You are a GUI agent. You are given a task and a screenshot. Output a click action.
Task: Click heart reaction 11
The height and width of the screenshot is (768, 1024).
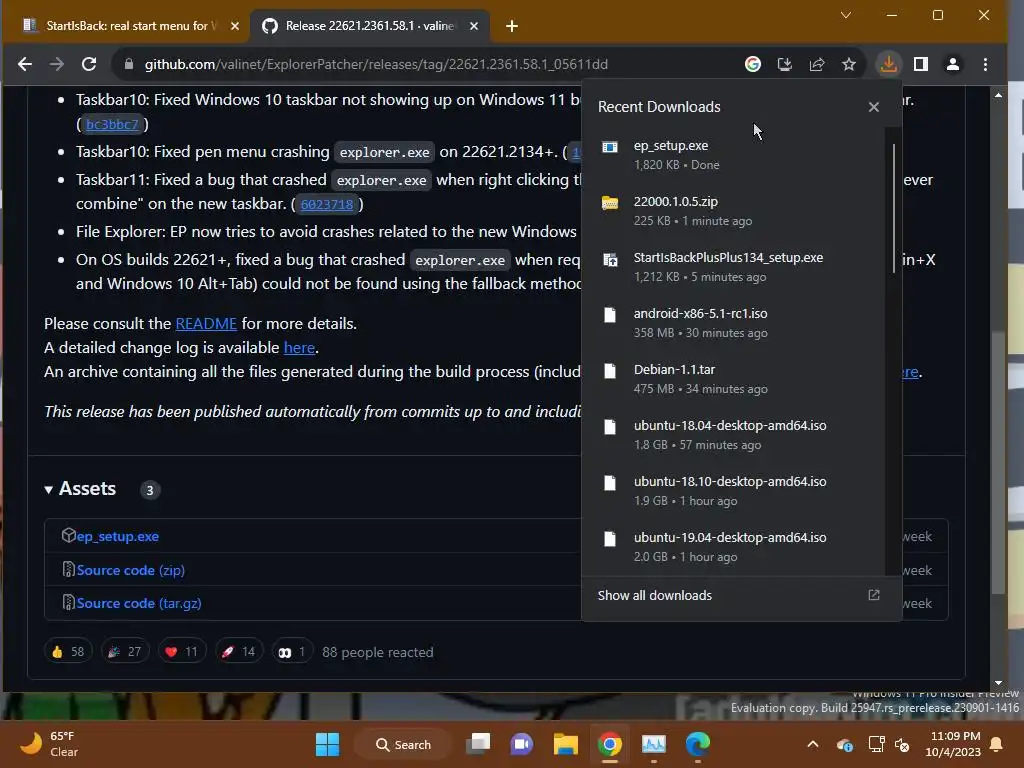pos(182,652)
